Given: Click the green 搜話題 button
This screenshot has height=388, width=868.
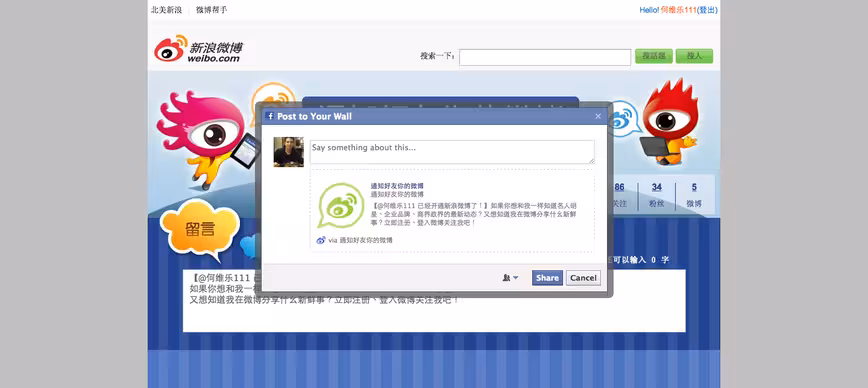Looking at the screenshot, I should 653,56.
